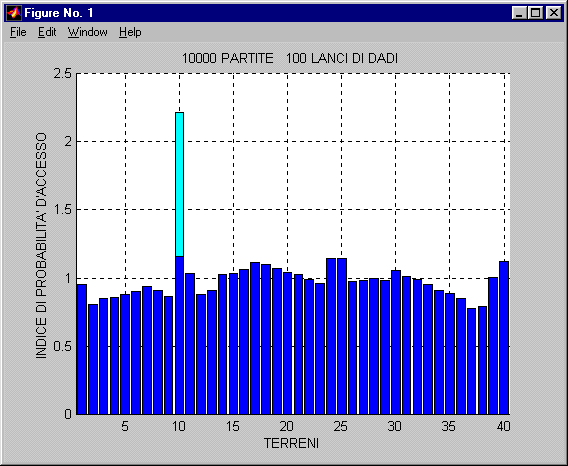Open the File menu
The image size is (568, 466).
coord(18,32)
